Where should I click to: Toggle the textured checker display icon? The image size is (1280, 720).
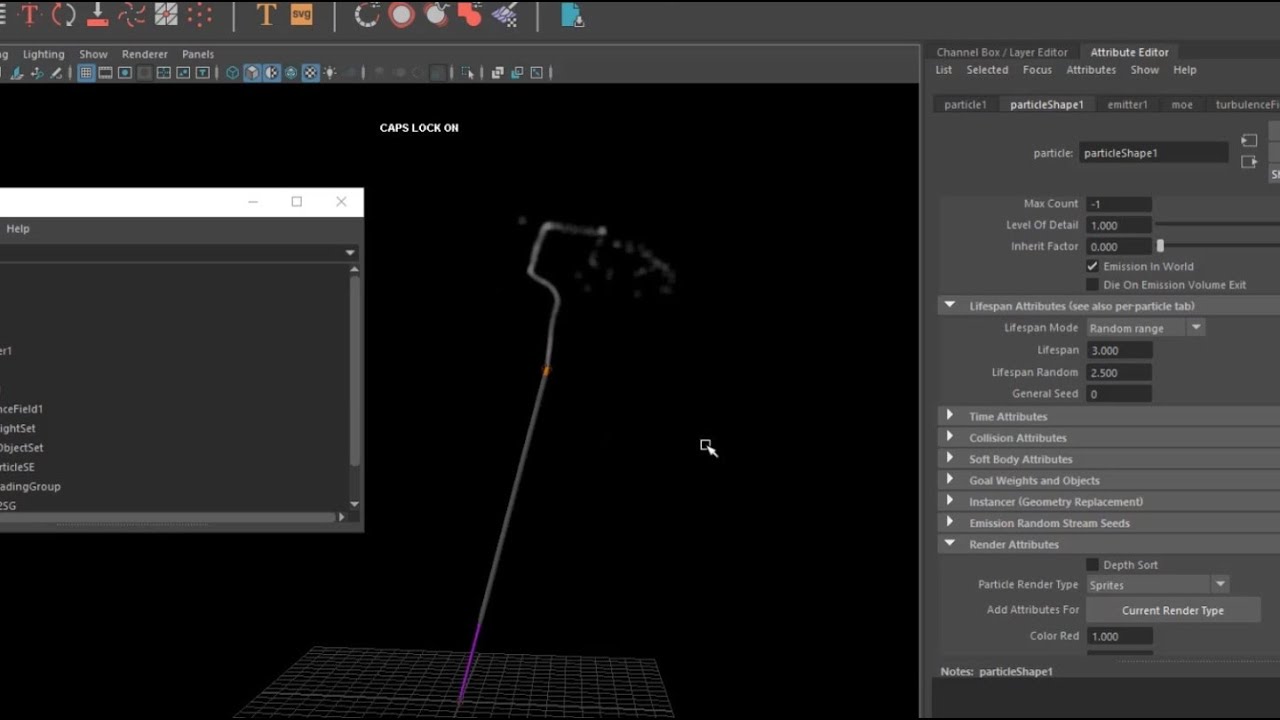point(310,72)
